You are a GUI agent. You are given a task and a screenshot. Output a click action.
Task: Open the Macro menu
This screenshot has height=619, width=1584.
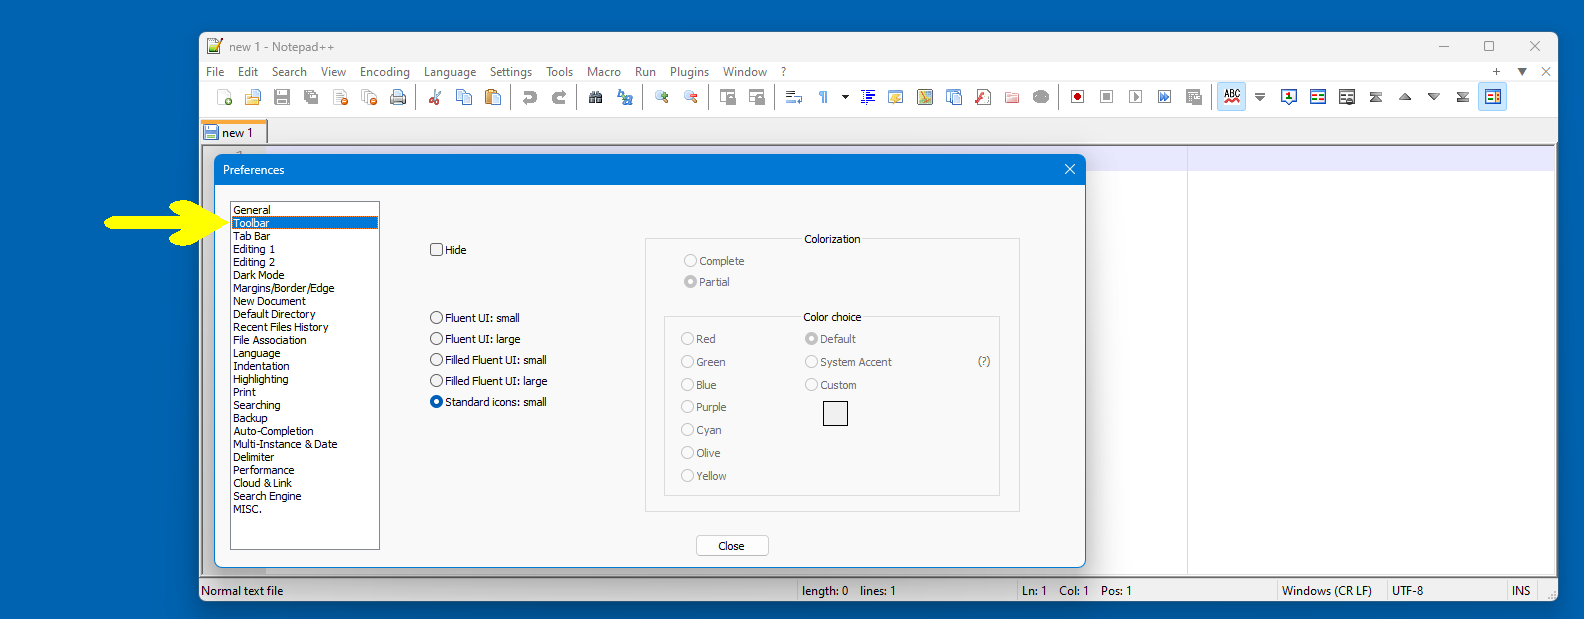coord(604,72)
